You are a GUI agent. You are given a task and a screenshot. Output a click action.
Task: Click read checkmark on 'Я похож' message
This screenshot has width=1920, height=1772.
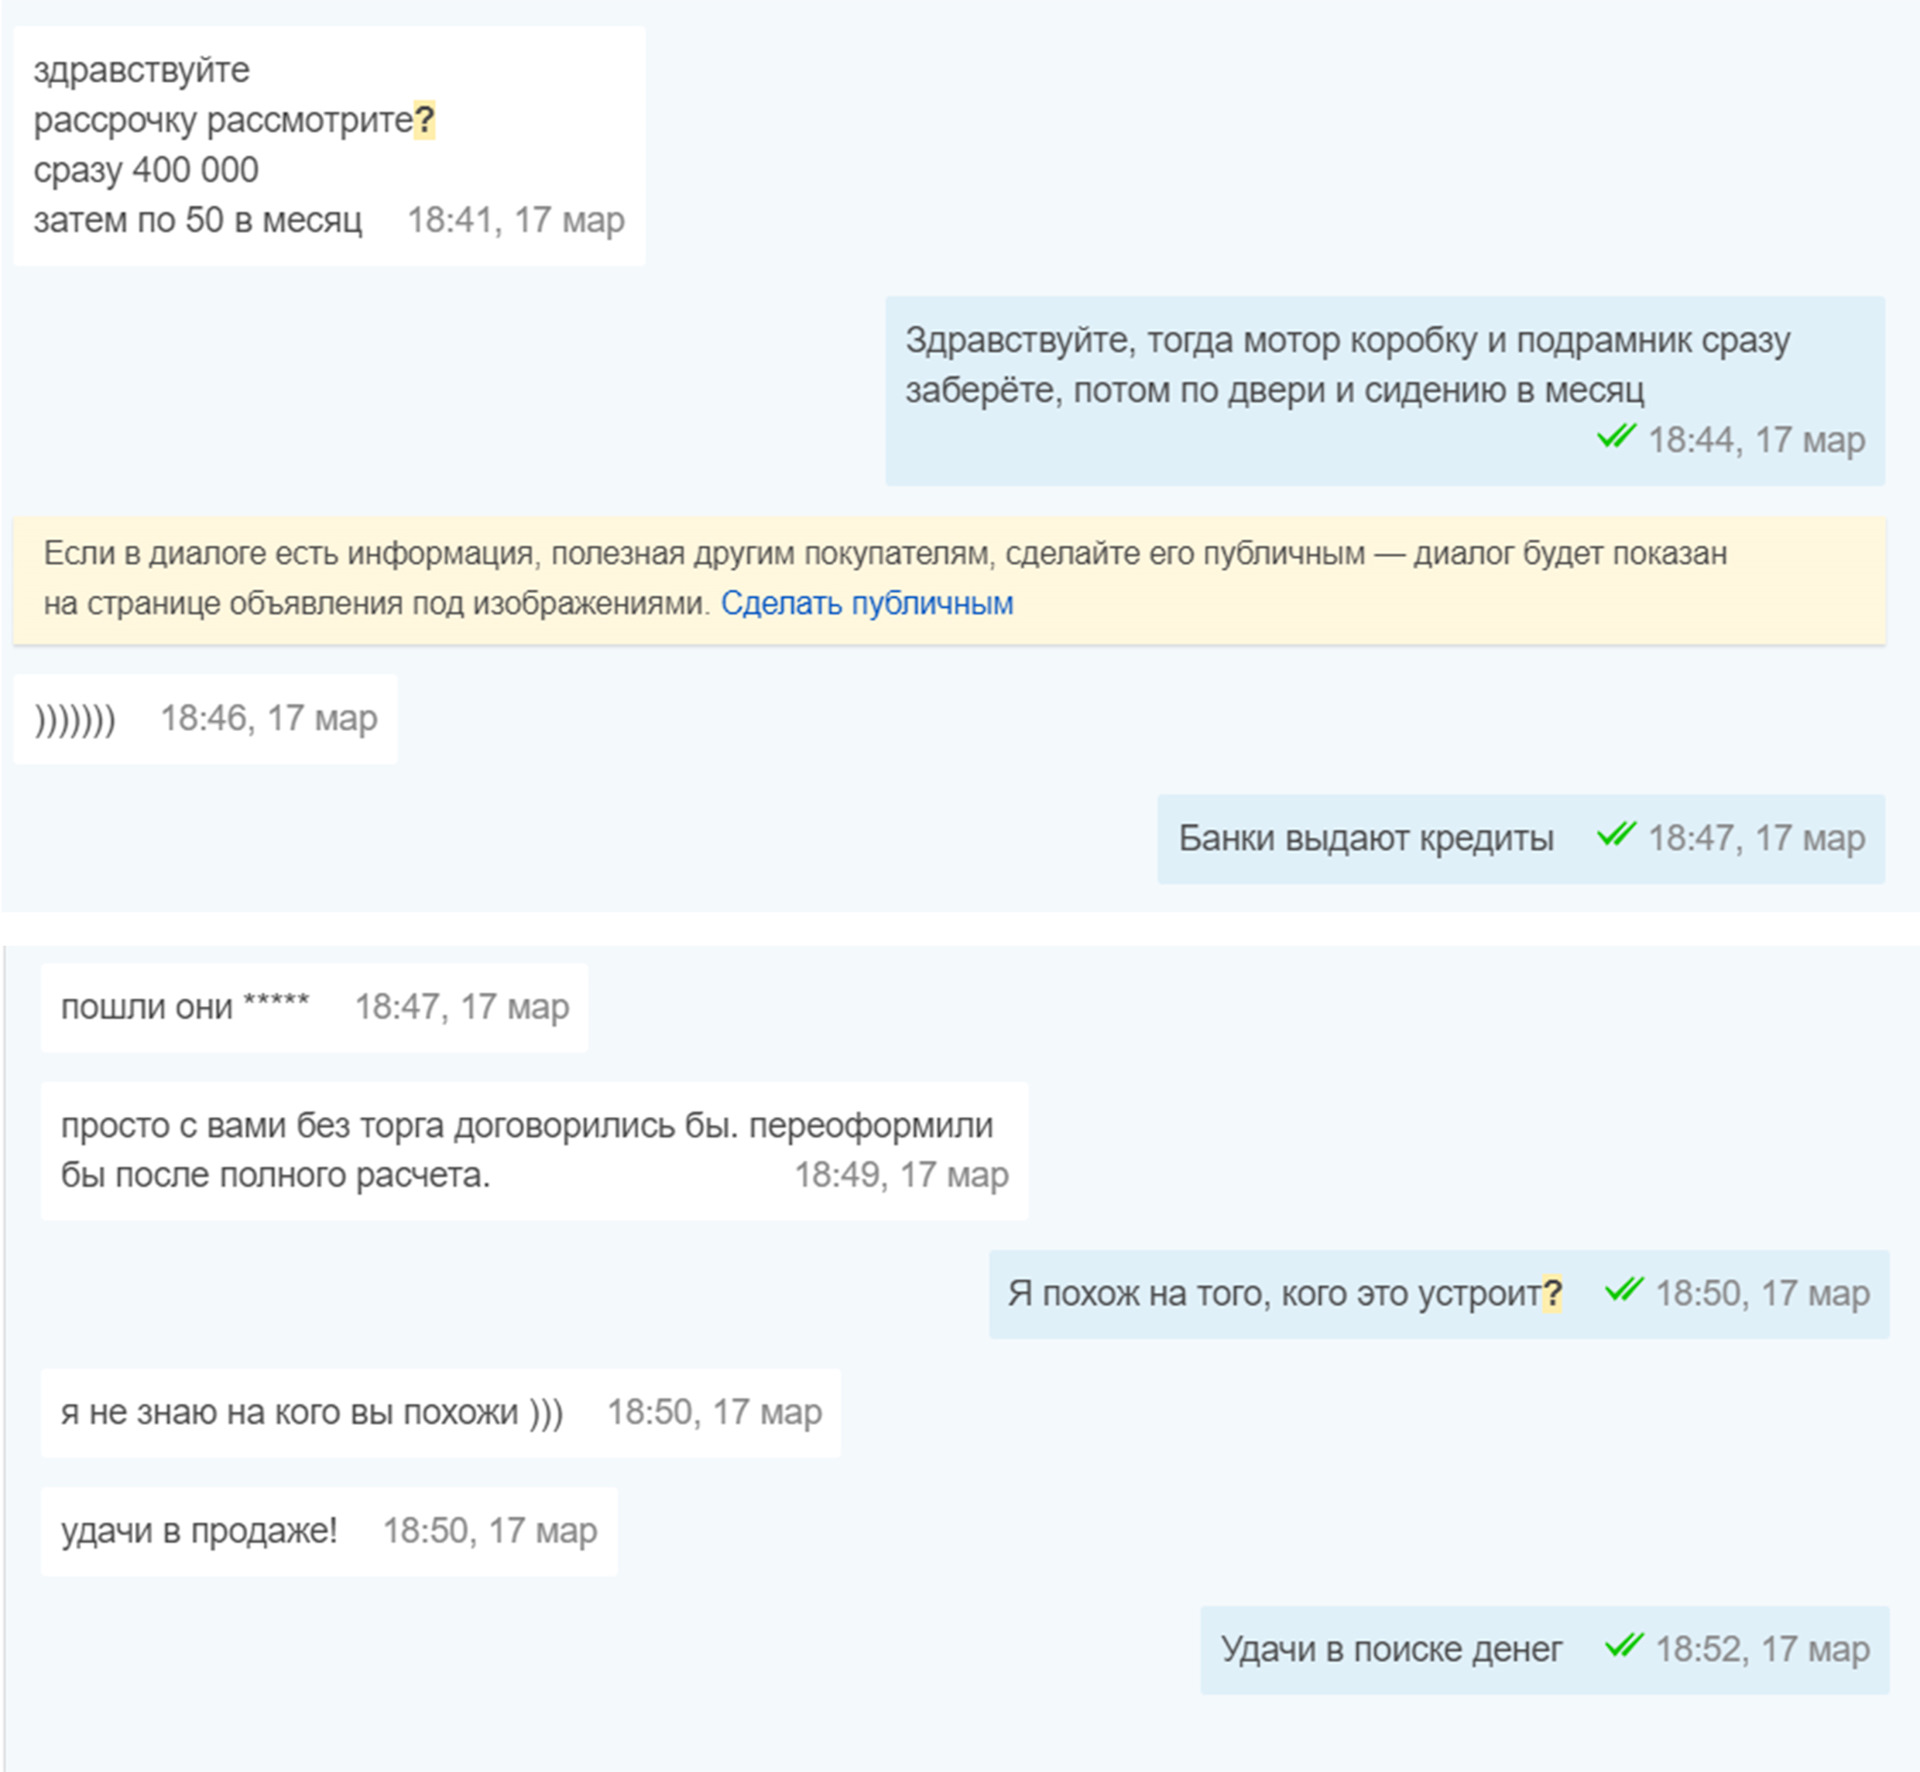(x=1623, y=1290)
